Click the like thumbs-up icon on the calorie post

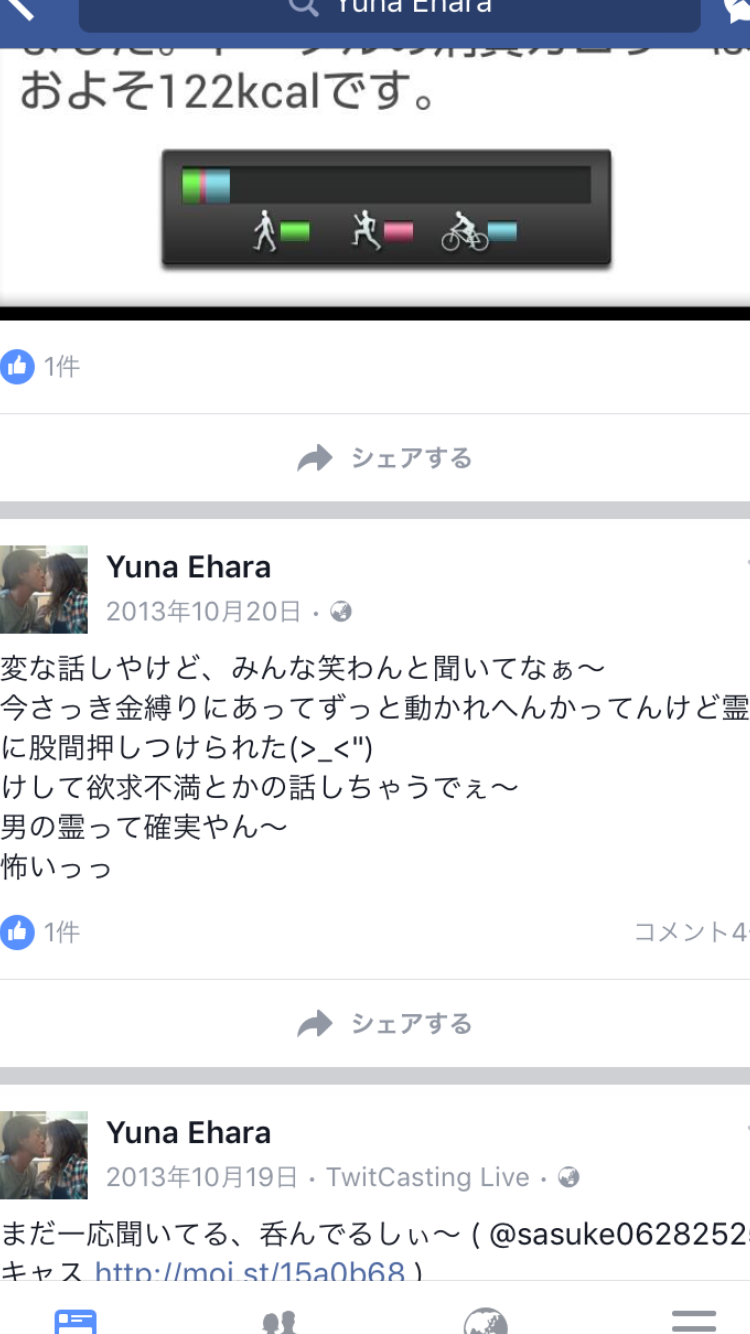pos(17,367)
